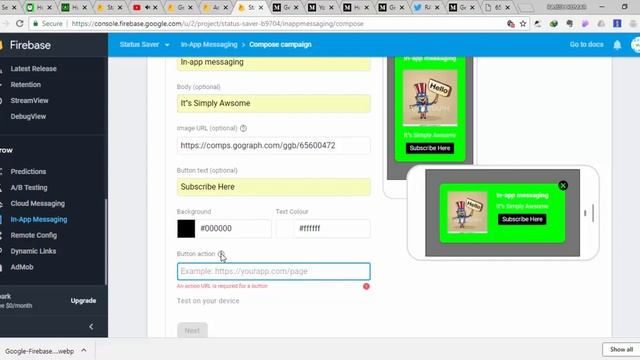Open the Button action help icon
Viewport: 640px width, 360px height.
(221, 254)
